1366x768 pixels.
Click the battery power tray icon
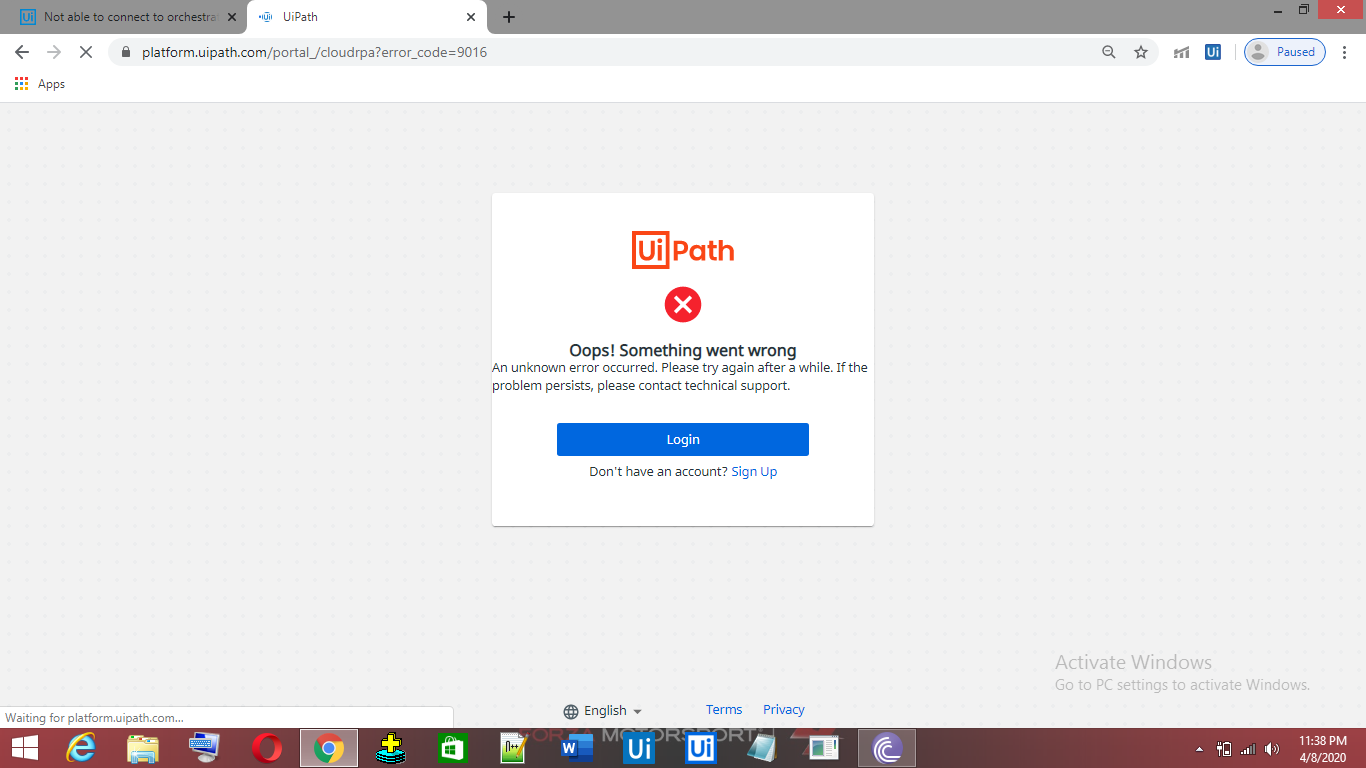tap(1224, 749)
